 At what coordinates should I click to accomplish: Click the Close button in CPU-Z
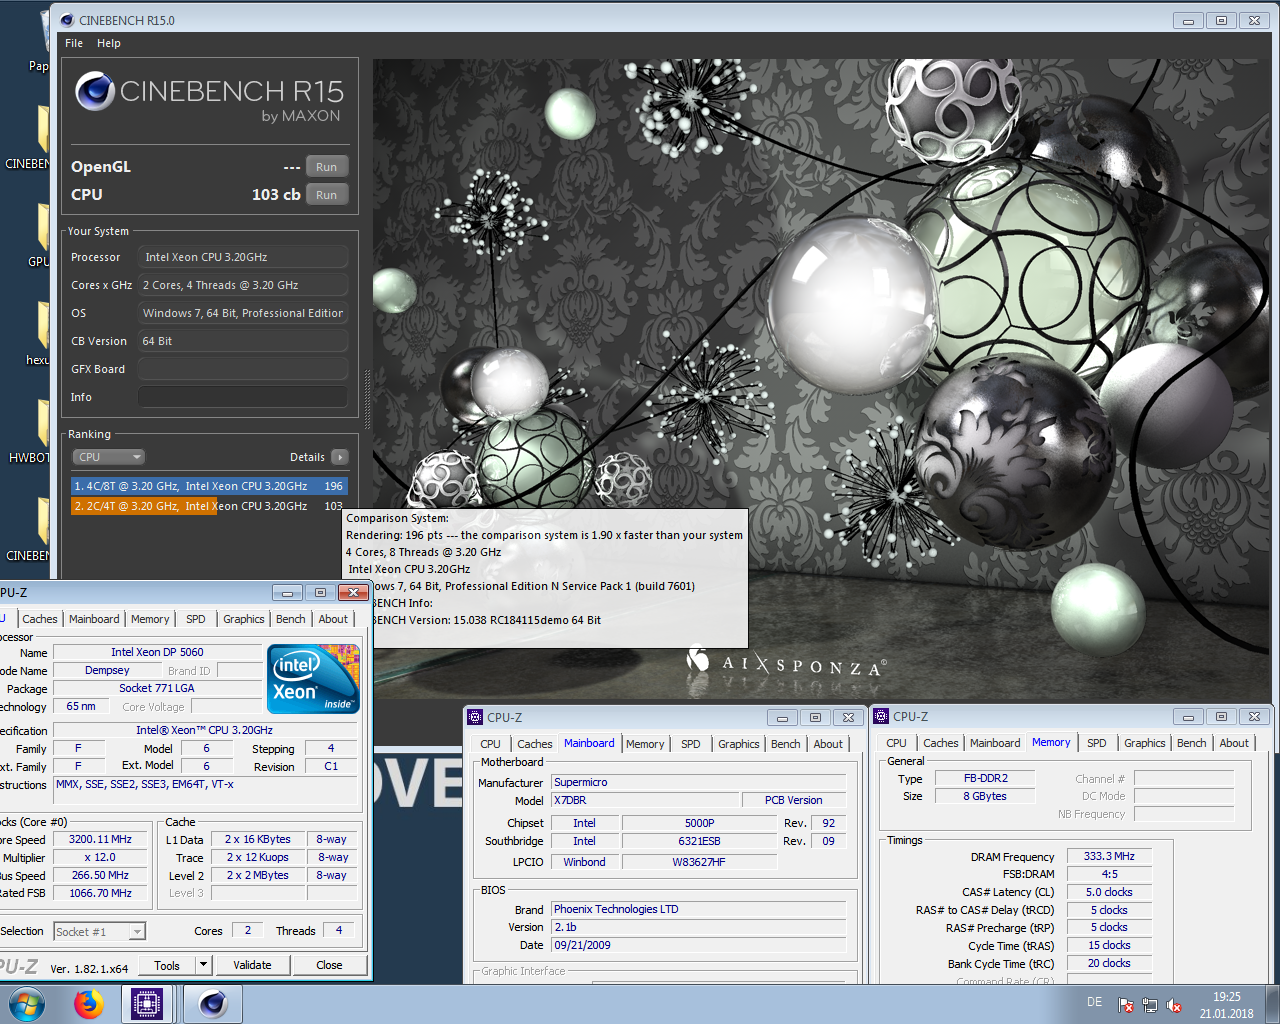(329, 965)
